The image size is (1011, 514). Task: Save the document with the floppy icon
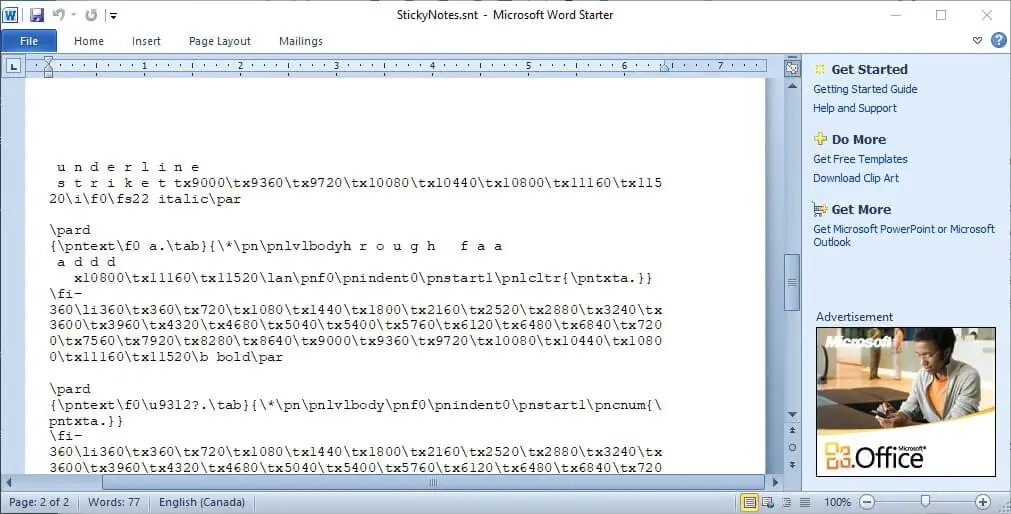(37, 14)
